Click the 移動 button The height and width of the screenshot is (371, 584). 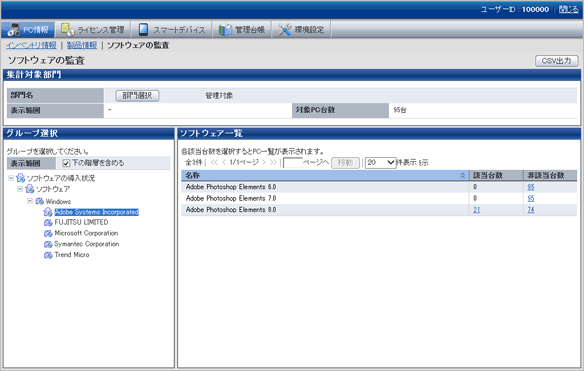point(345,163)
